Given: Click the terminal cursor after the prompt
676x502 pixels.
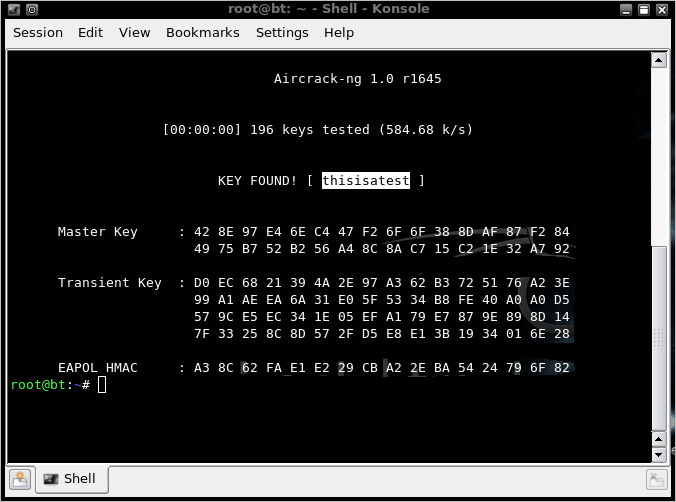Looking at the screenshot, I should coord(102,384).
